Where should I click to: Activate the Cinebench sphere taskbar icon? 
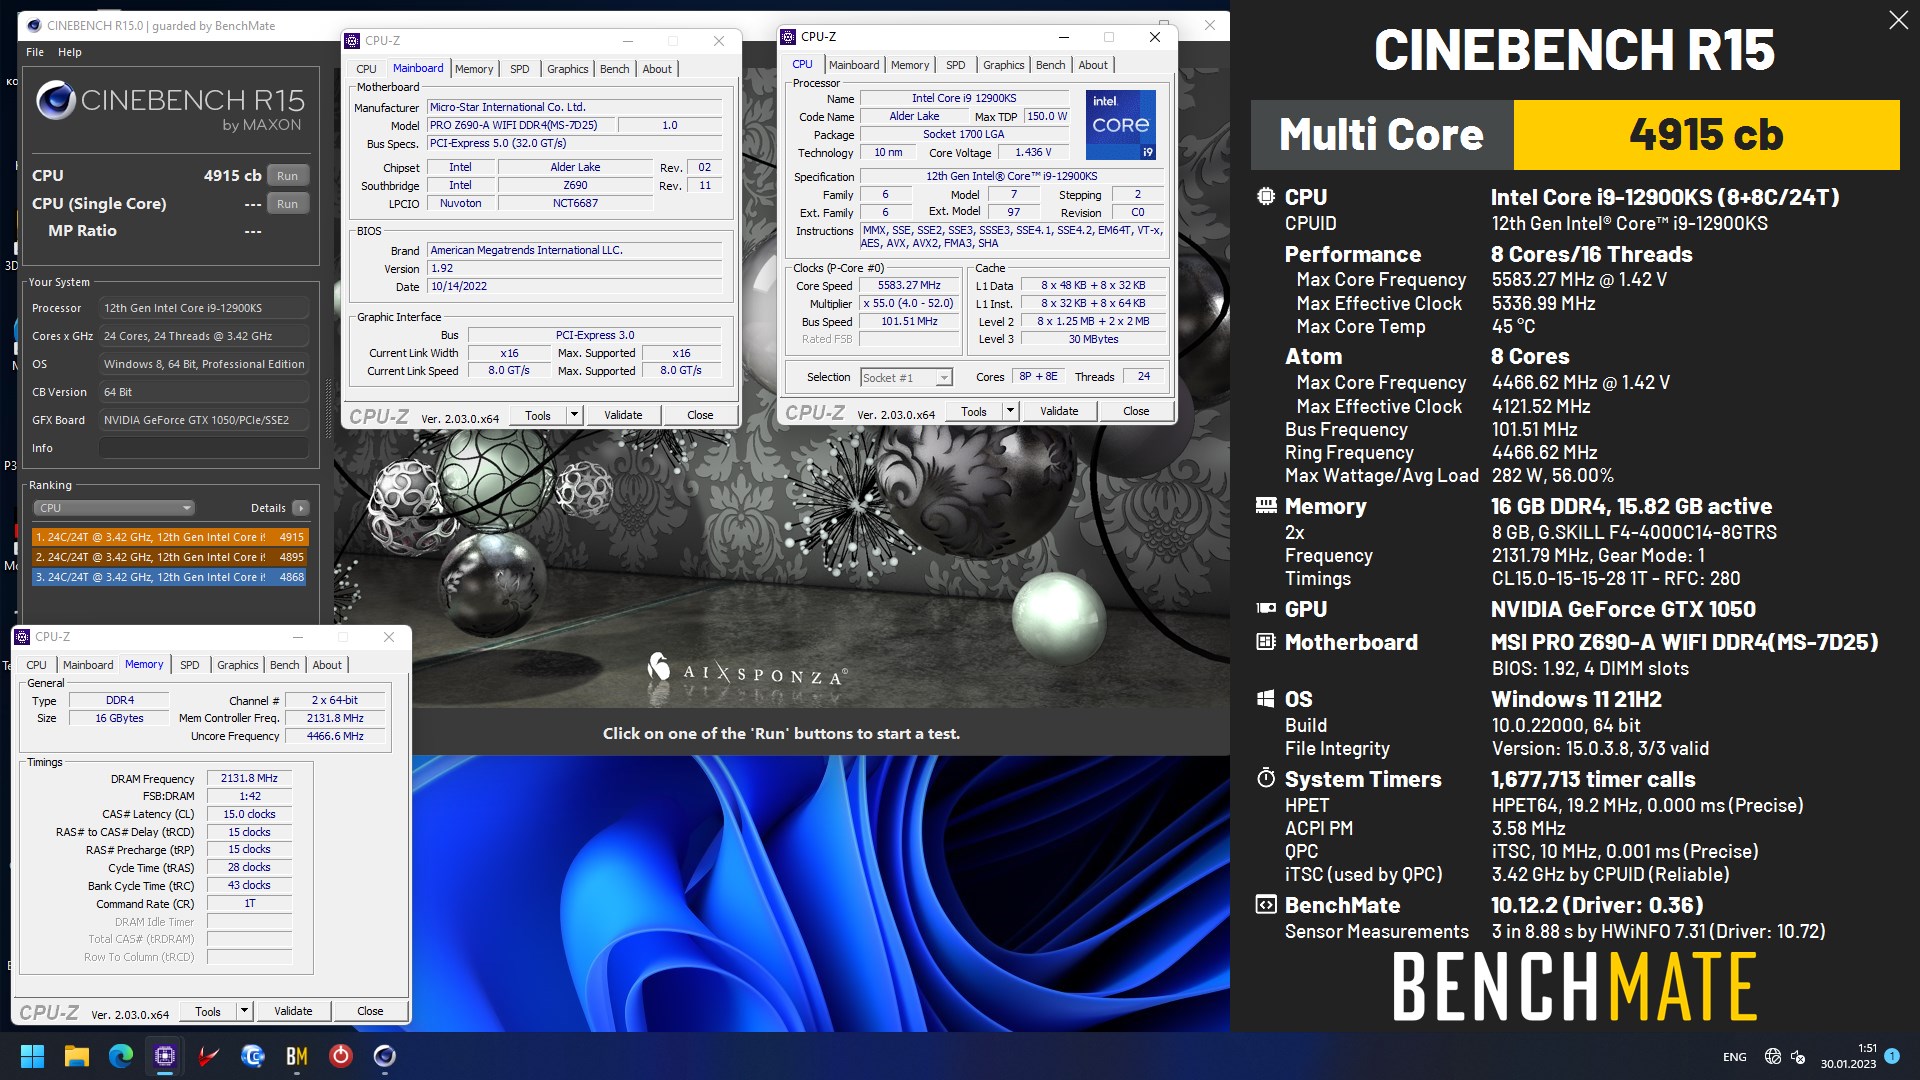[385, 1056]
